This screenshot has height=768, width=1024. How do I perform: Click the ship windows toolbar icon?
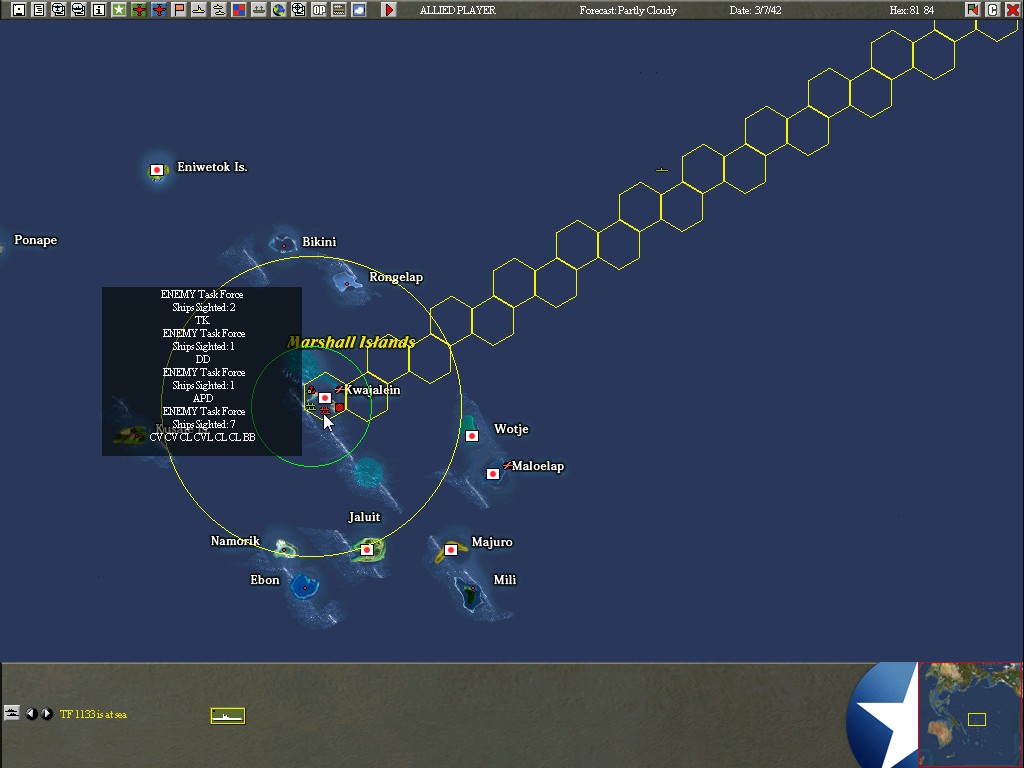pyautogui.click(x=79, y=10)
